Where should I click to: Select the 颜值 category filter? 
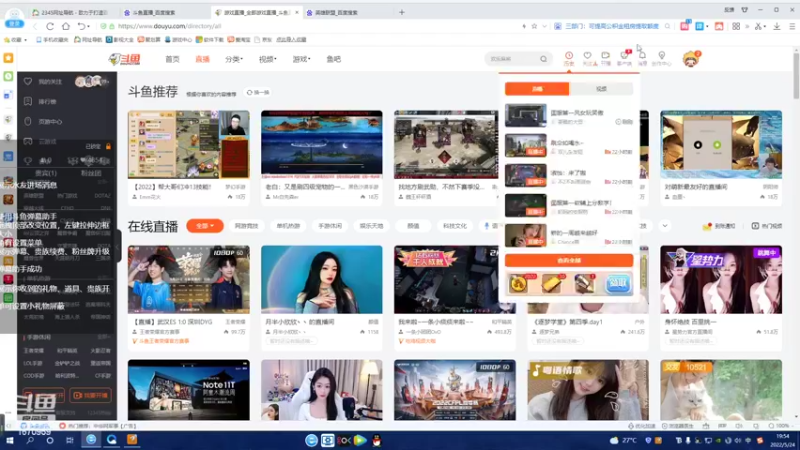tap(413, 226)
